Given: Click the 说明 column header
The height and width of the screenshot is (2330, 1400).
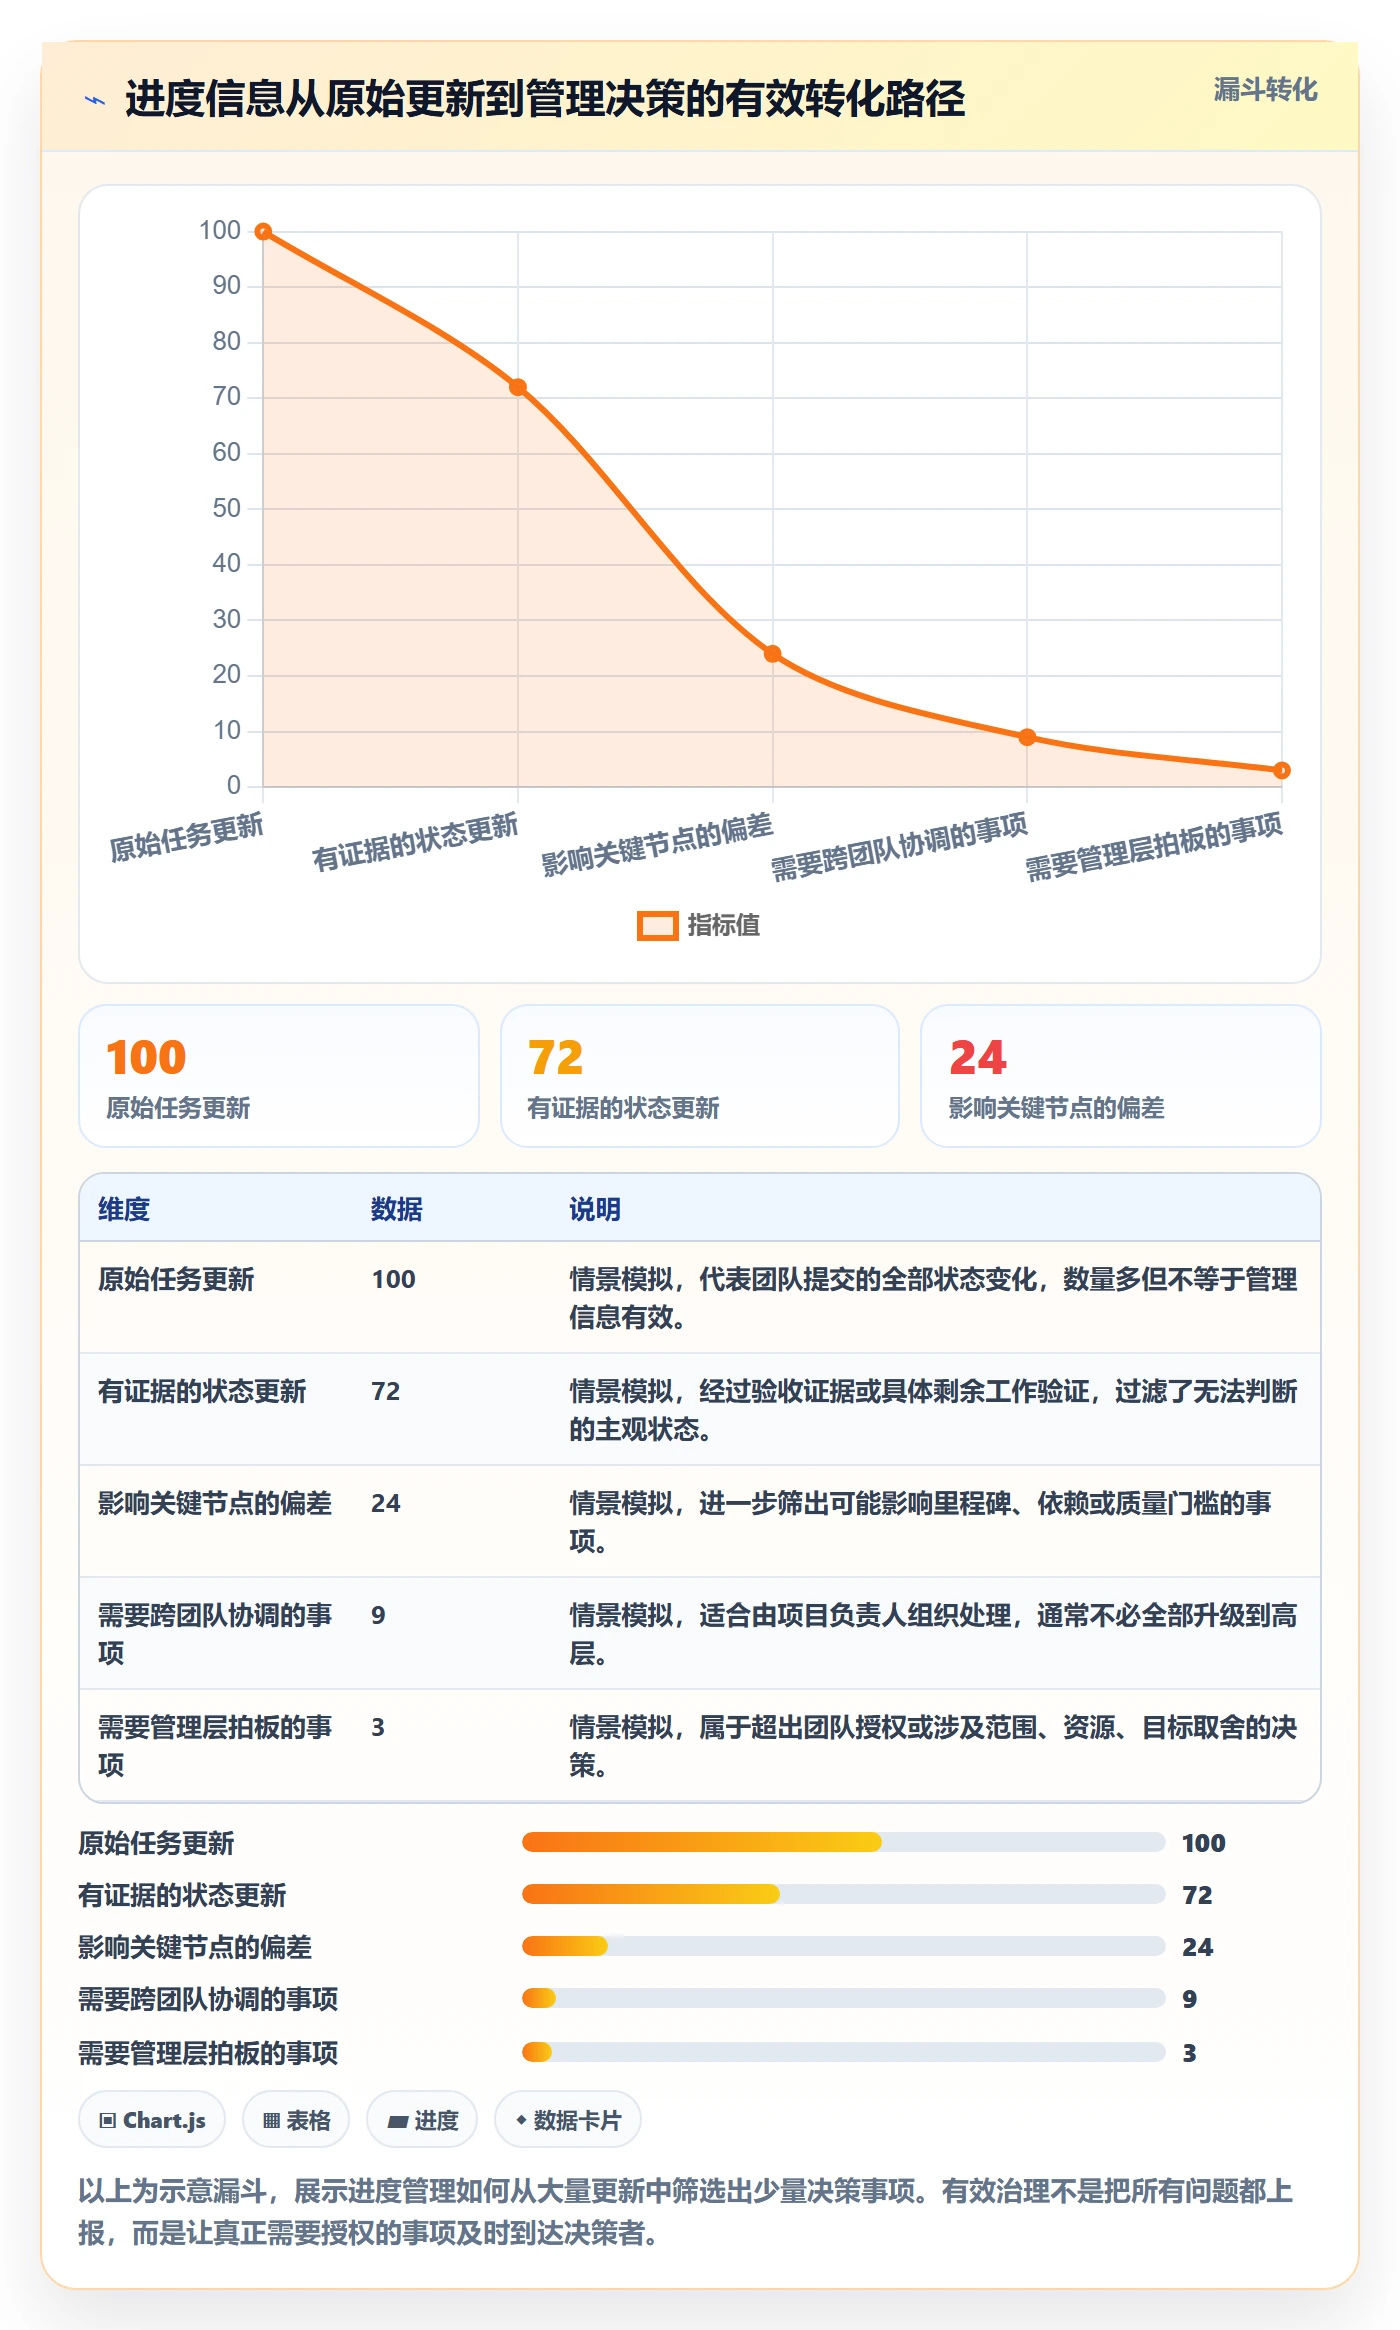Looking at the screenshot, I should pyautogui.click(x=595, y=1209).
